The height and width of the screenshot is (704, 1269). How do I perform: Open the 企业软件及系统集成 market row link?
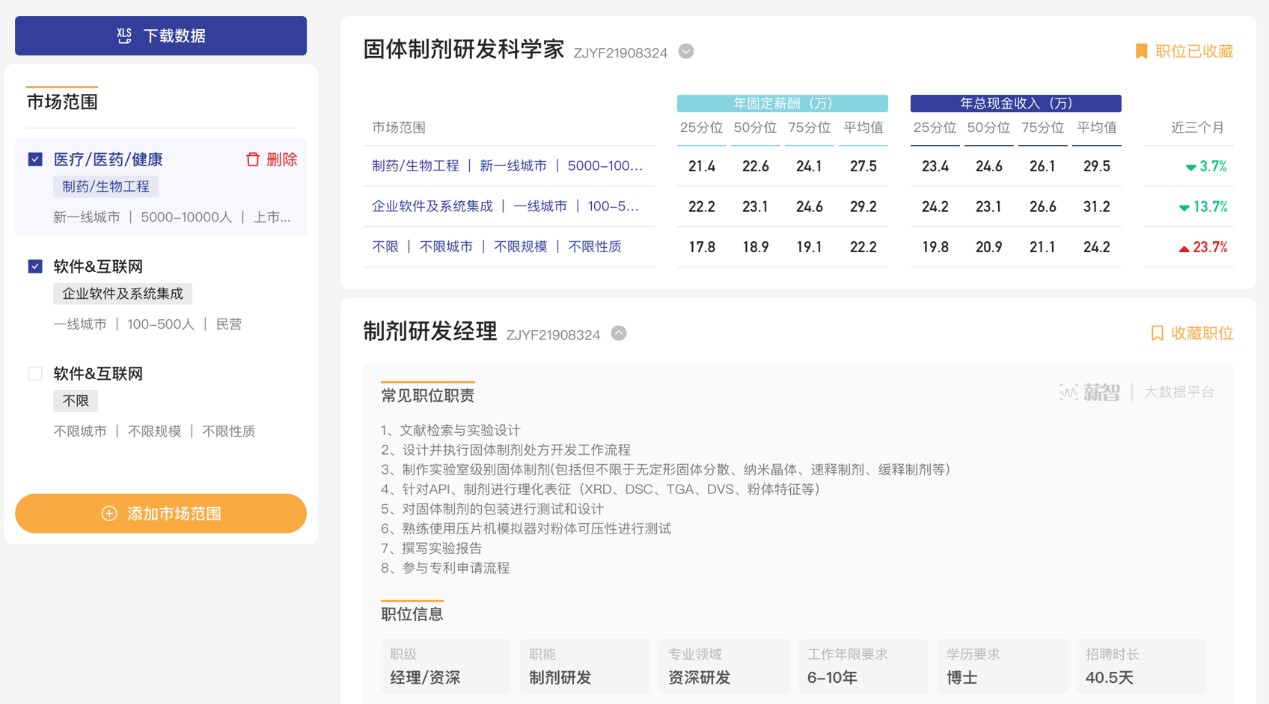click(x=505, y=206)
